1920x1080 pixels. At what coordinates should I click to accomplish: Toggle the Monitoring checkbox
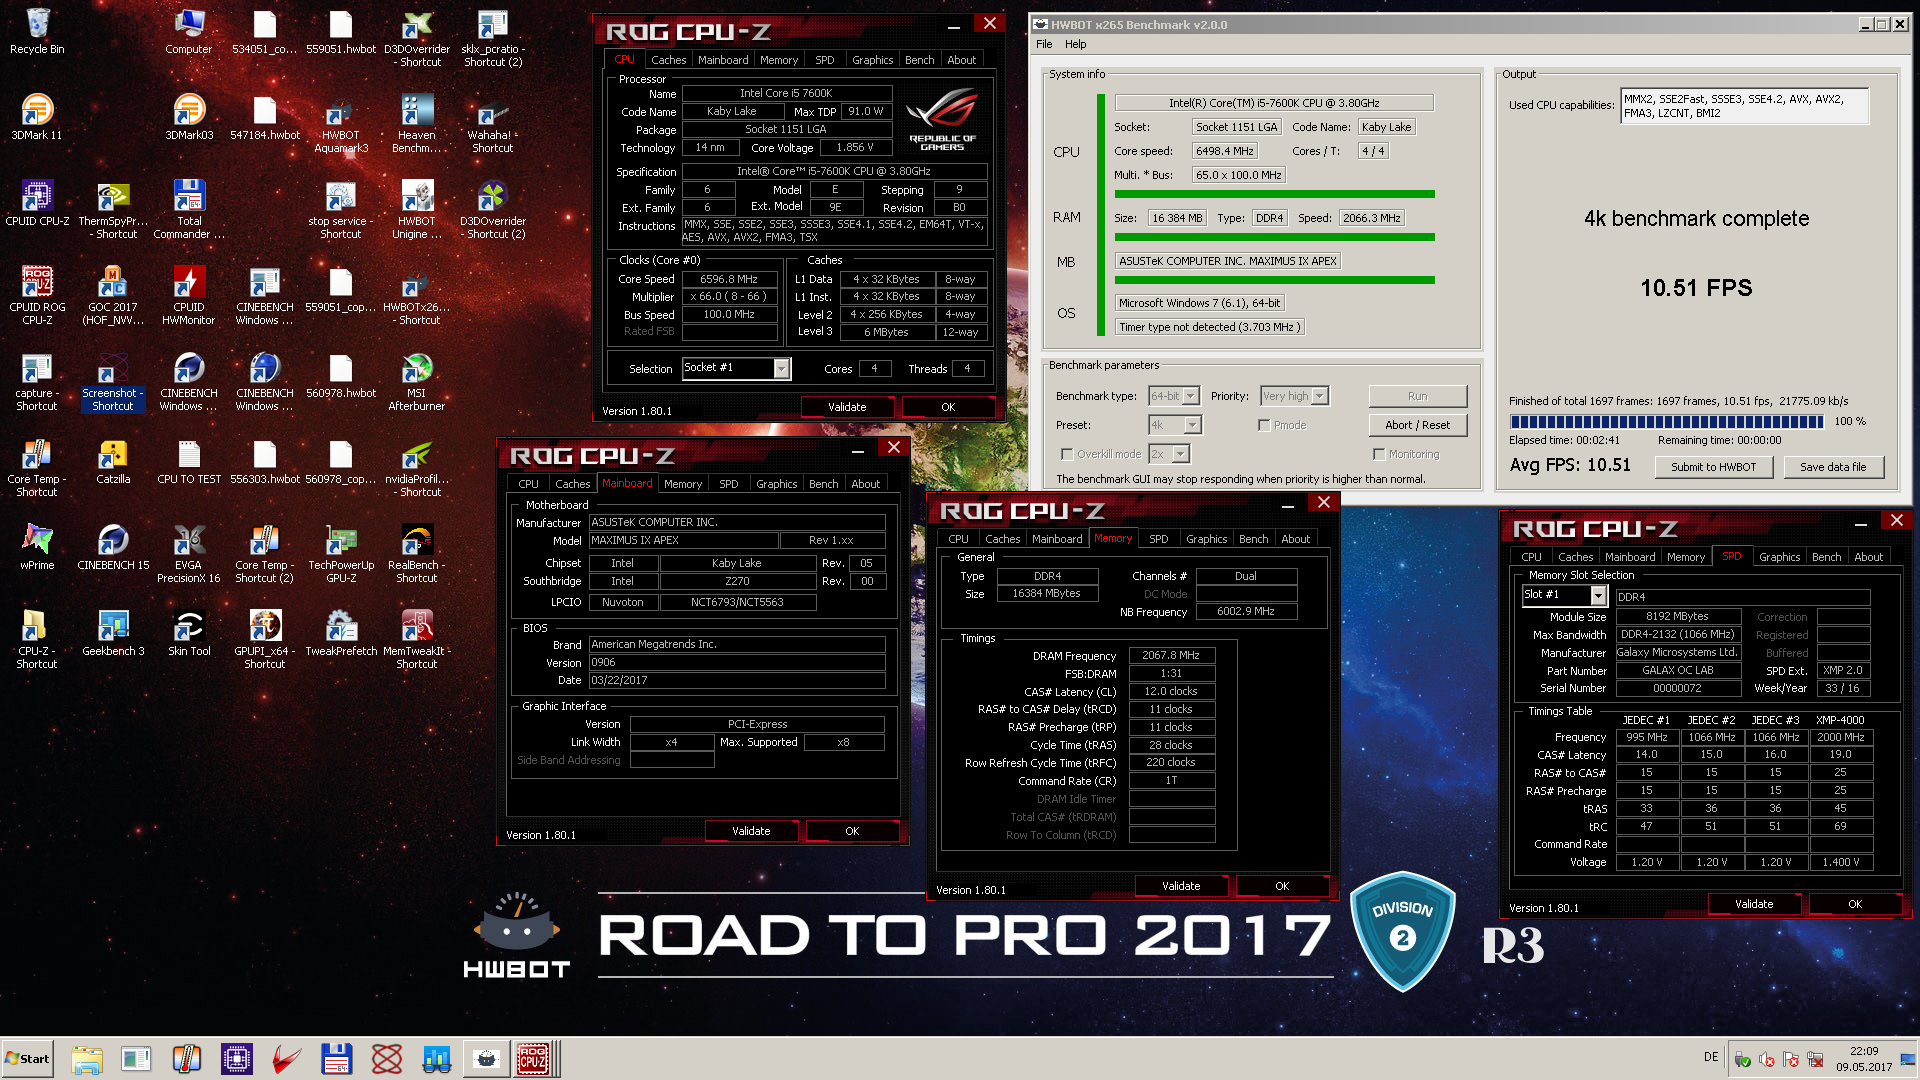1379,454
